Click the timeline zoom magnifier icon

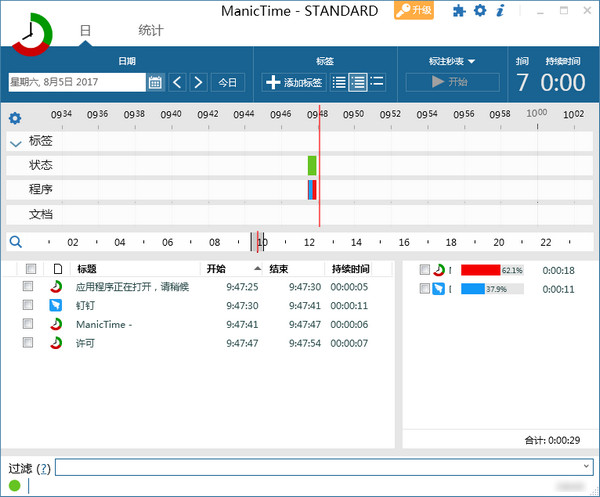15,241
